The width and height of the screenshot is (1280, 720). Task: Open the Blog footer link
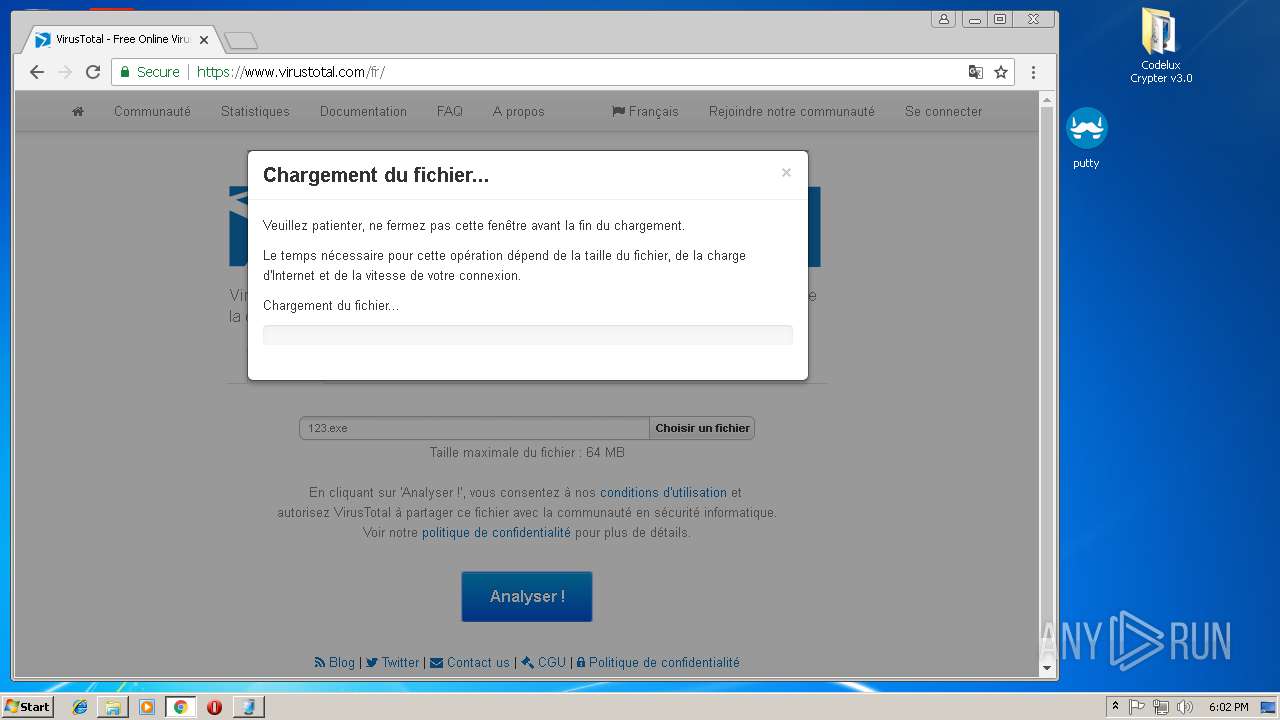(335, 663)
